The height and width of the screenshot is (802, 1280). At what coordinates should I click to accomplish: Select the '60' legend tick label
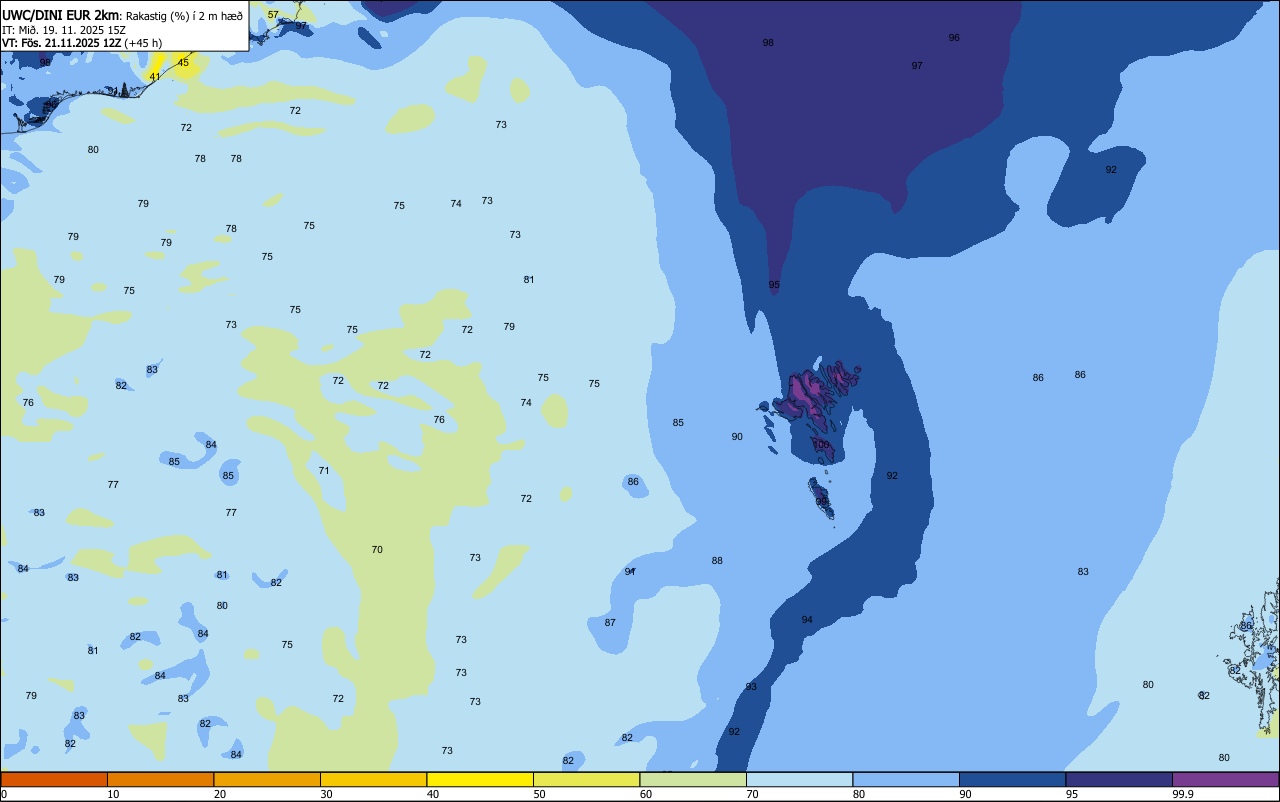(x=646, y=794)
